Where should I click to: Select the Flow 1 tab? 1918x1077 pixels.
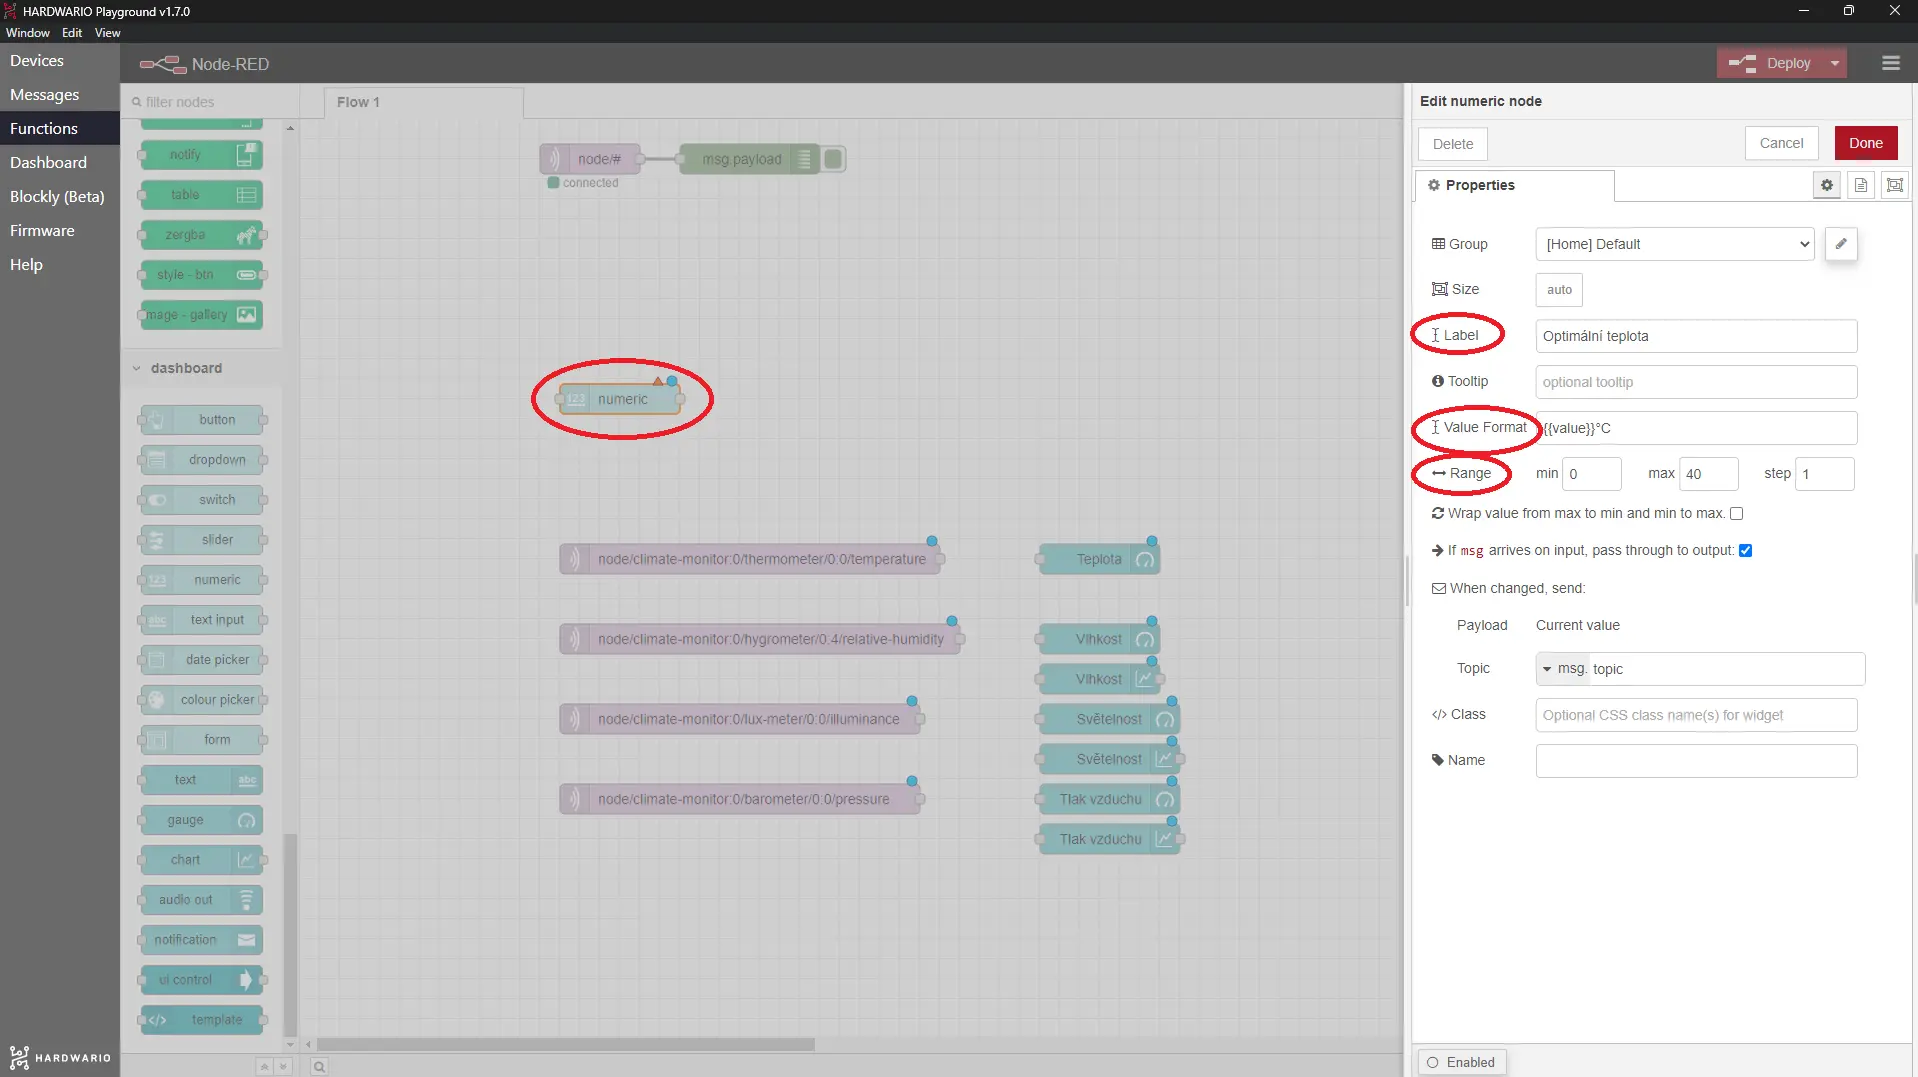[x=423, y=103]
